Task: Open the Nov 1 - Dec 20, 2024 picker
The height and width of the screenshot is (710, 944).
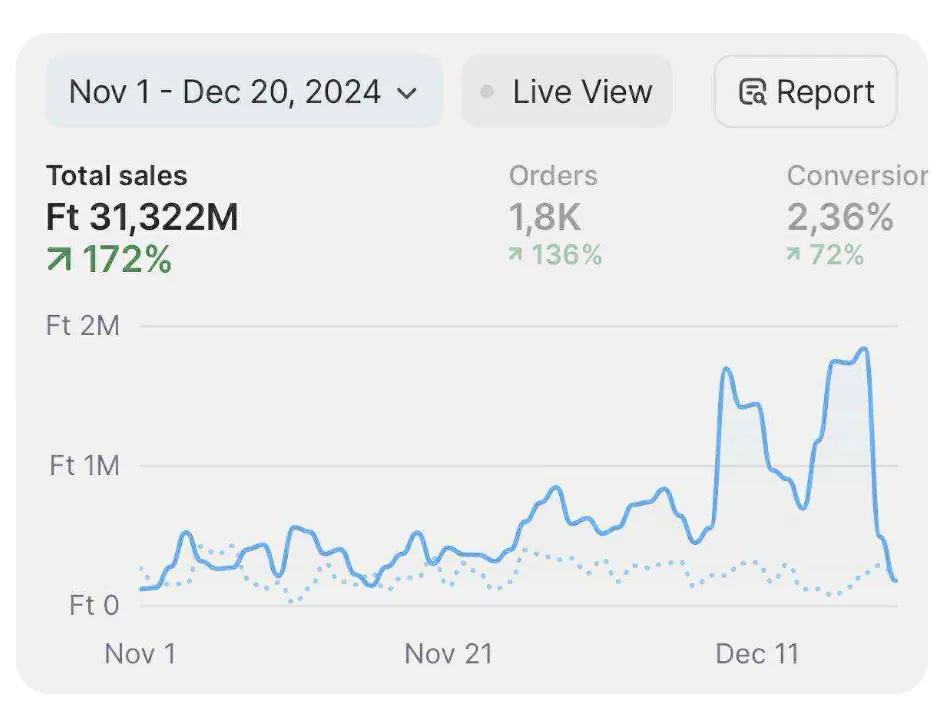Action: [x=243, y=92]
